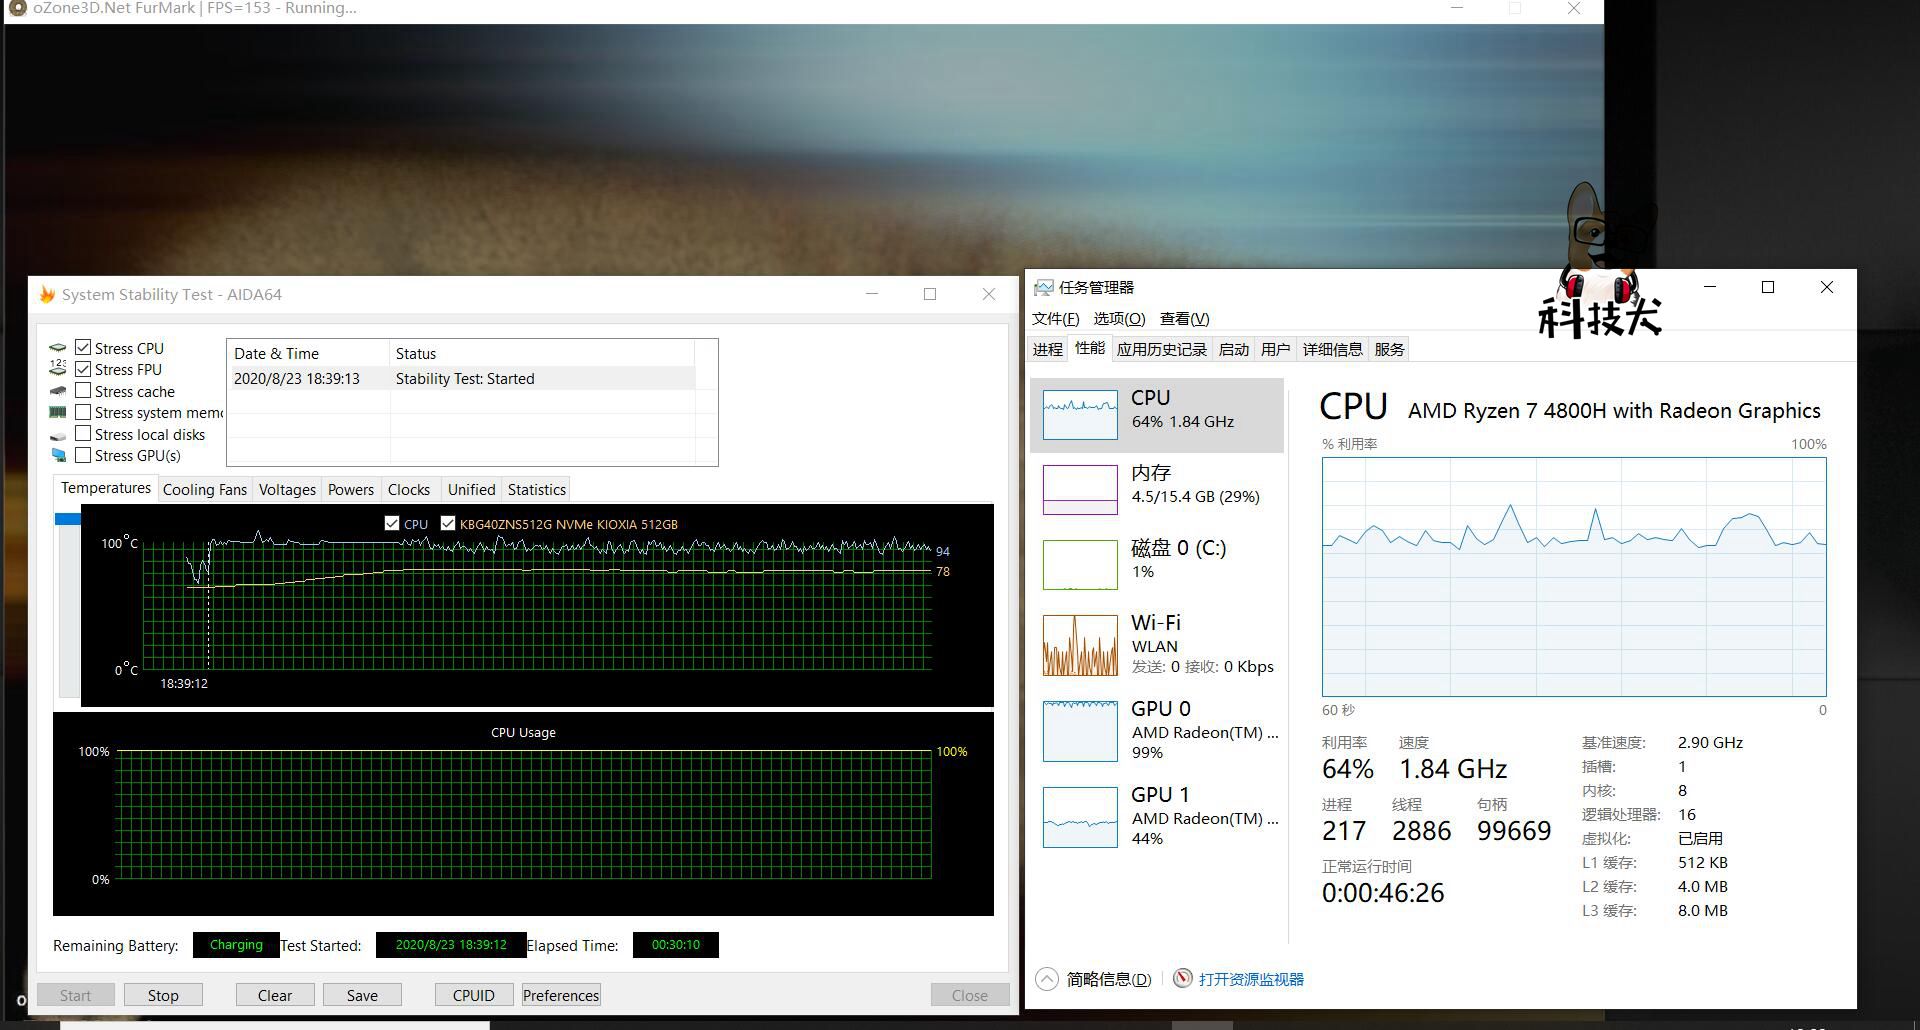Click the Charging battery status field

pyautogui.click(x=236, y=945)
